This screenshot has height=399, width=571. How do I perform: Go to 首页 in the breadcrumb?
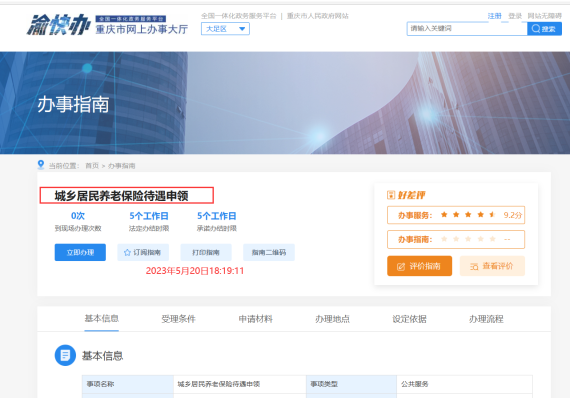pos(92,166)
